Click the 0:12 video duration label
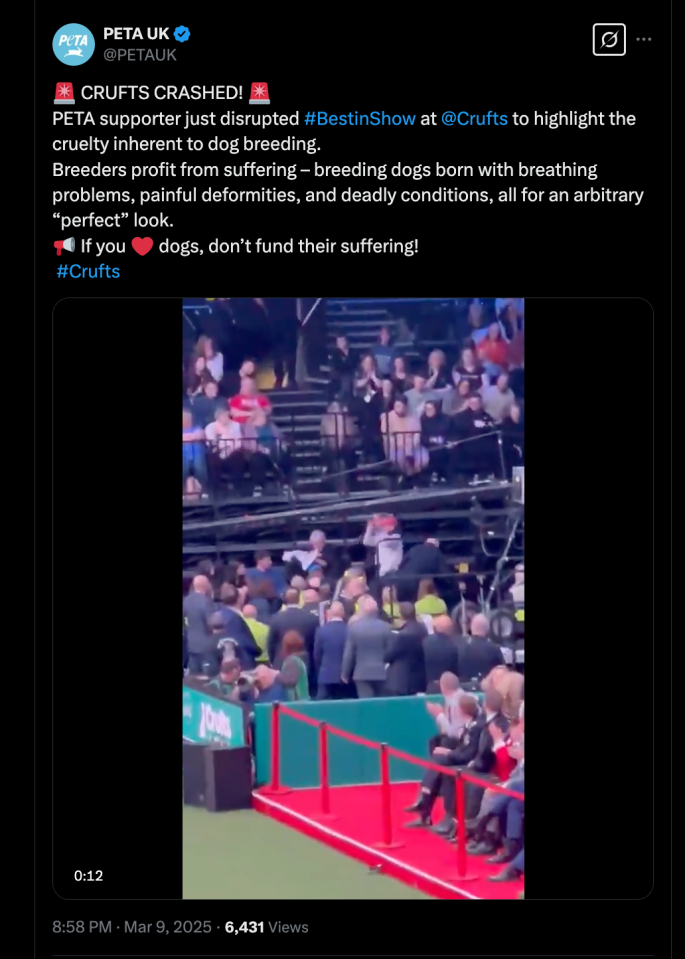Image resolution: width=685 pixels, height=959 pixels. [x=89, y=876]
